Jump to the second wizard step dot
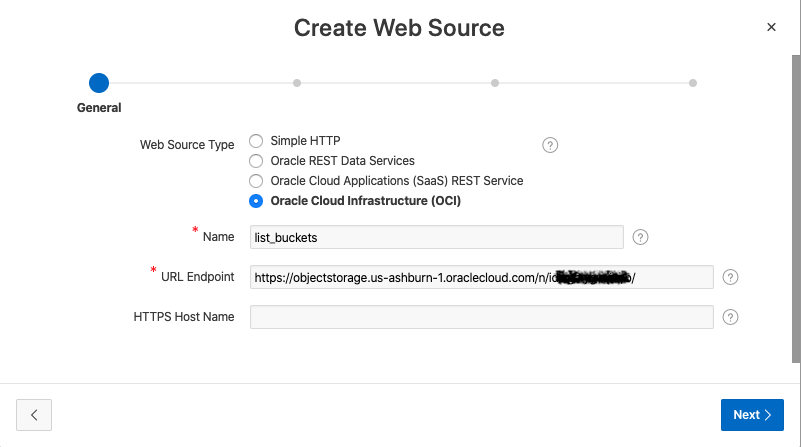The image size is (801, 447). 297,83
